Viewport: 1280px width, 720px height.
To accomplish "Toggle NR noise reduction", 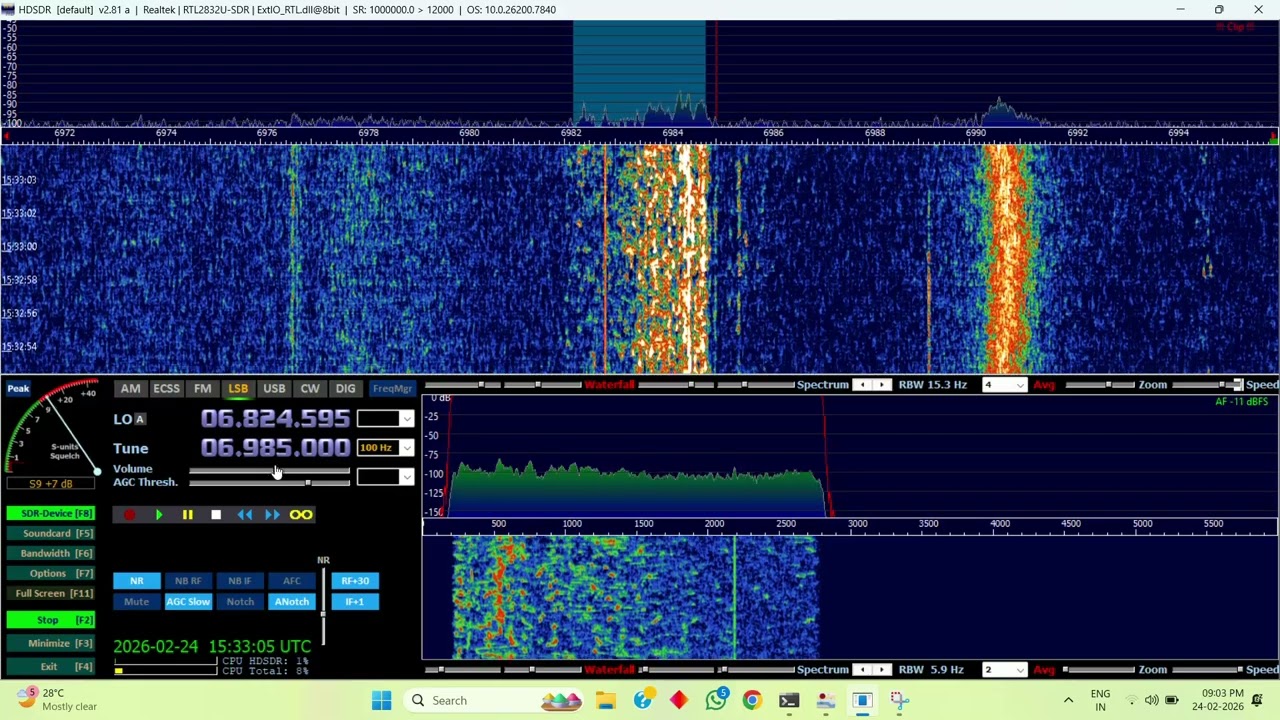I will click(136, 581).
